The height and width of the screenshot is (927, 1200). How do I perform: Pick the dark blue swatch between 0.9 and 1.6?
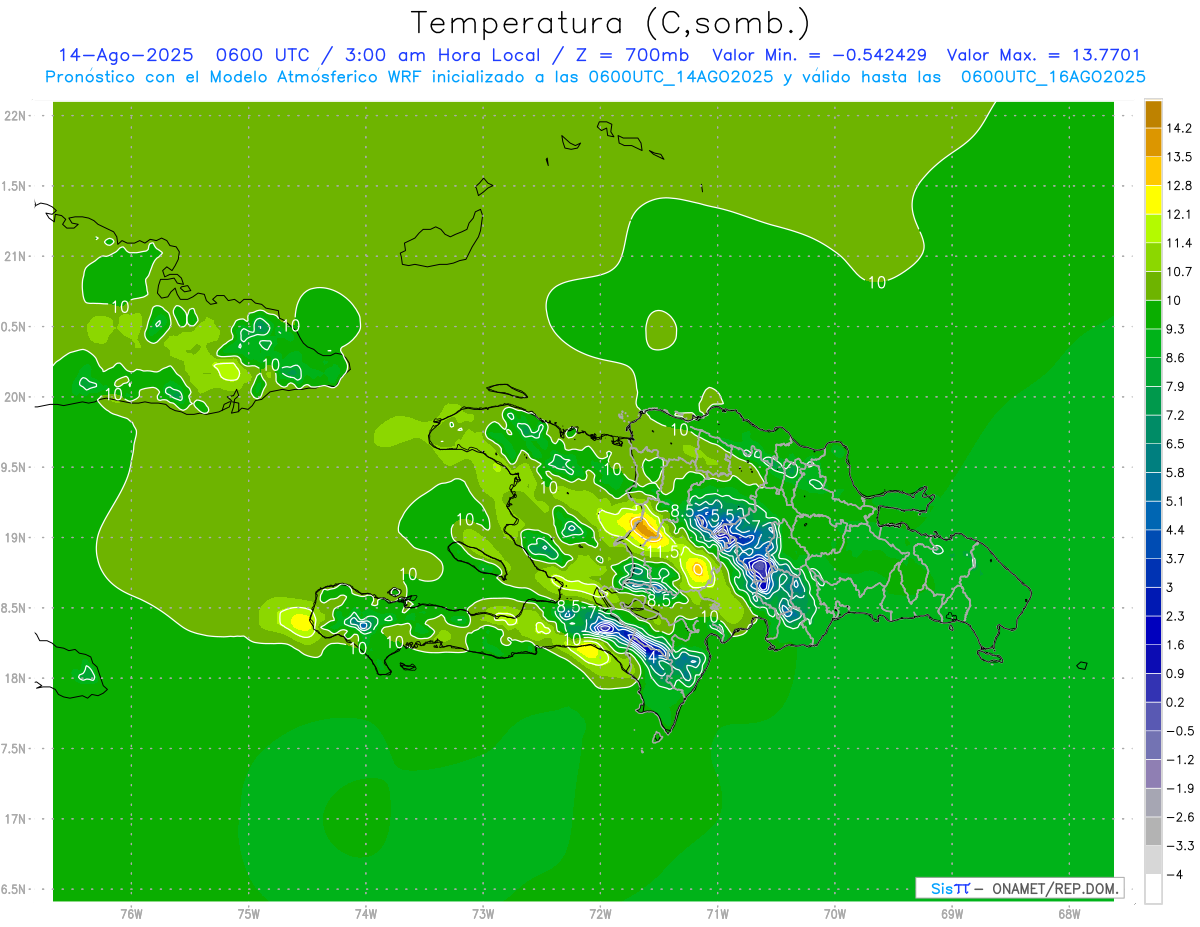1153,658
